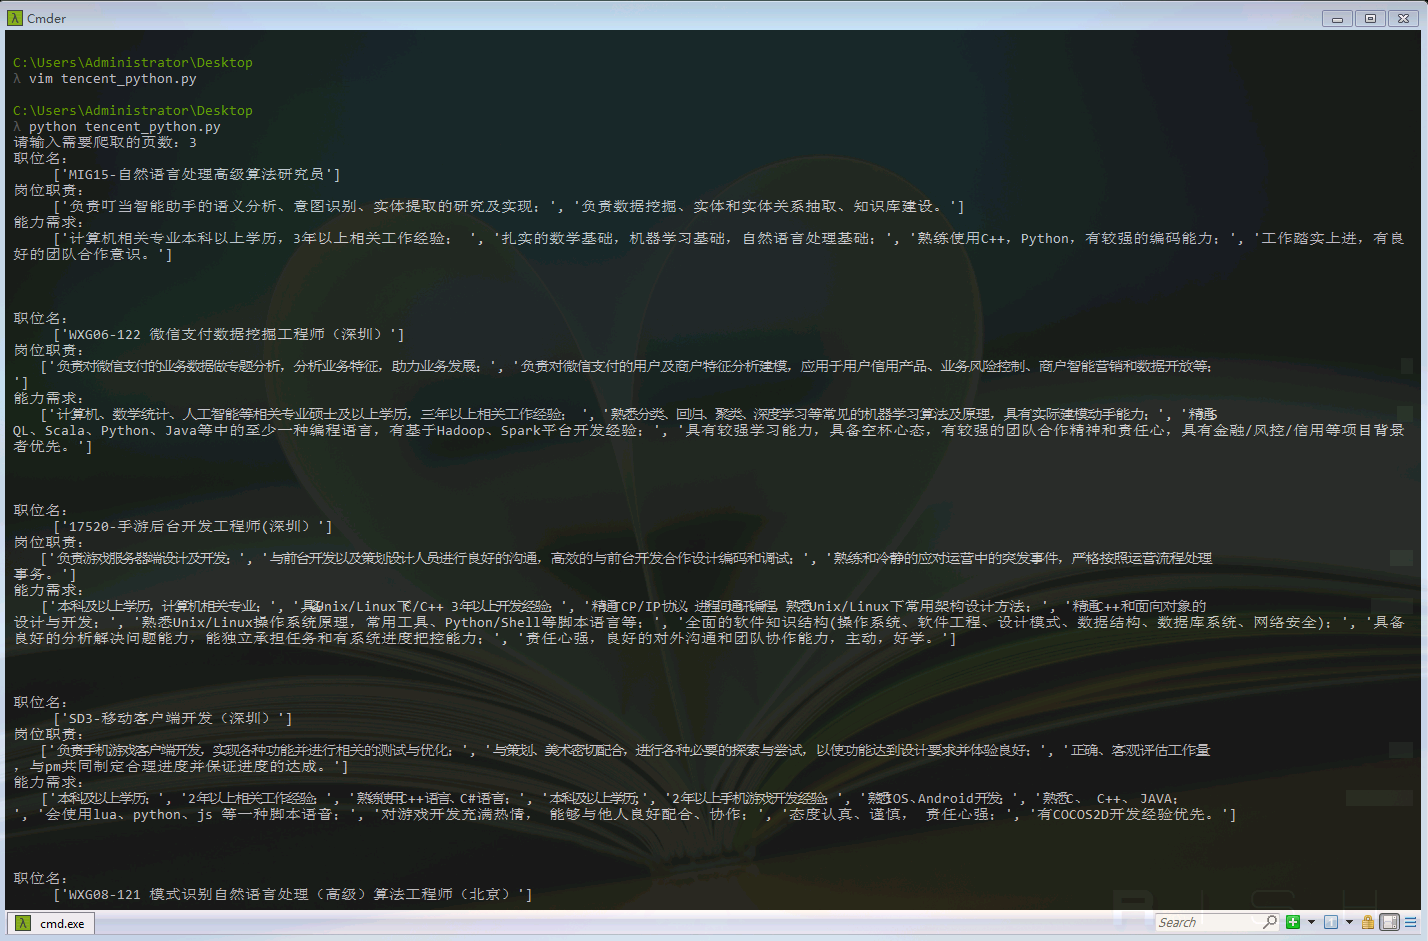Click the magnifier icon in the search box

coord(1270,922)
